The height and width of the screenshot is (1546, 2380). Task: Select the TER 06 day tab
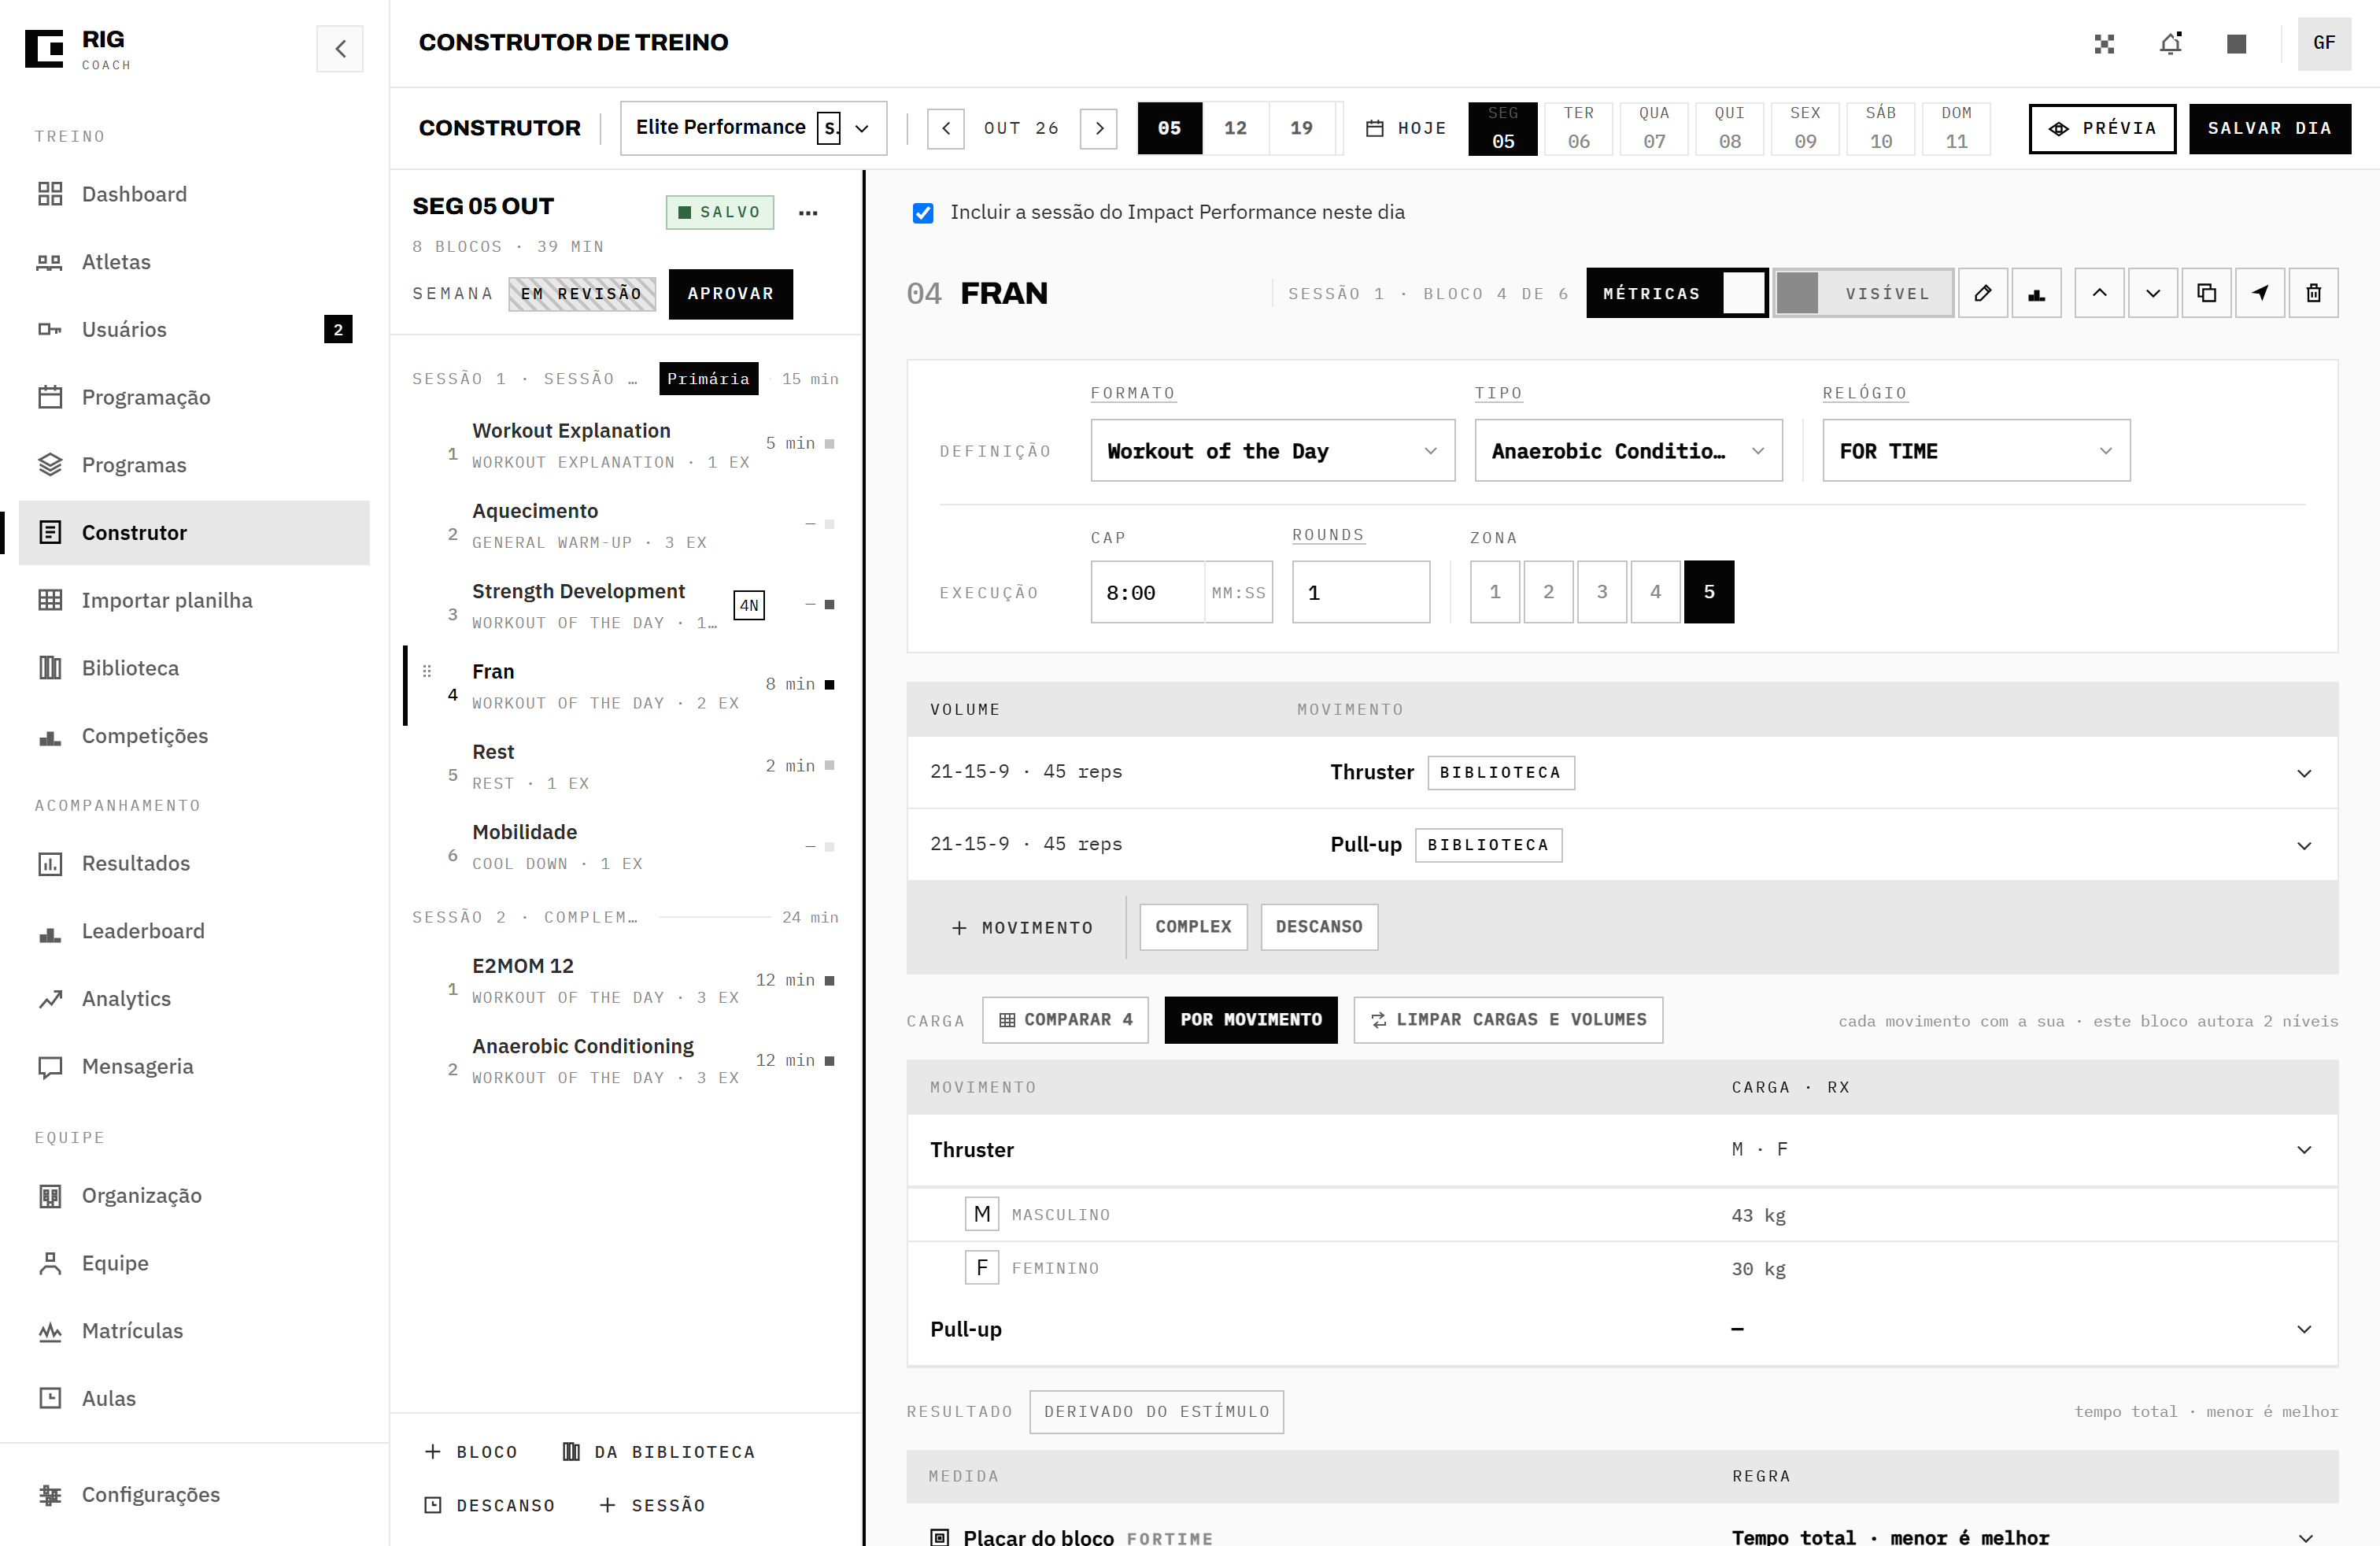click(x=1579, y=128)
